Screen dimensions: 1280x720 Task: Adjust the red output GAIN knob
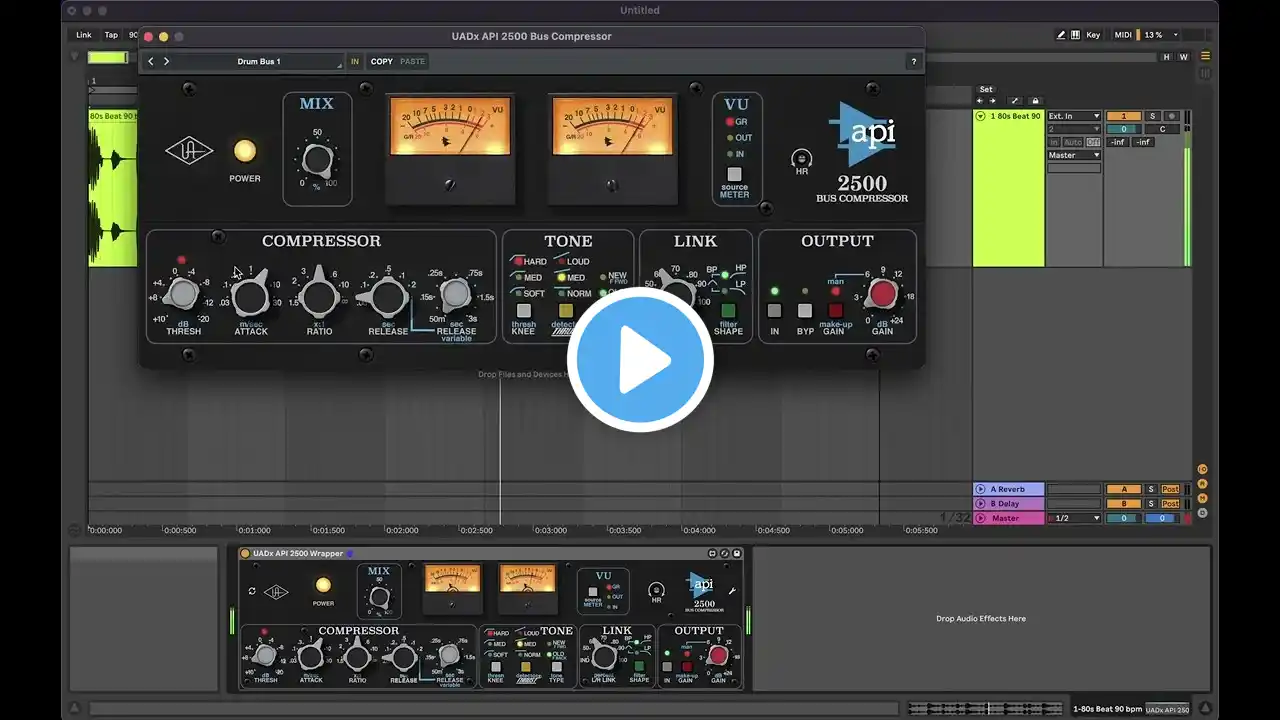tap(882, 294)
